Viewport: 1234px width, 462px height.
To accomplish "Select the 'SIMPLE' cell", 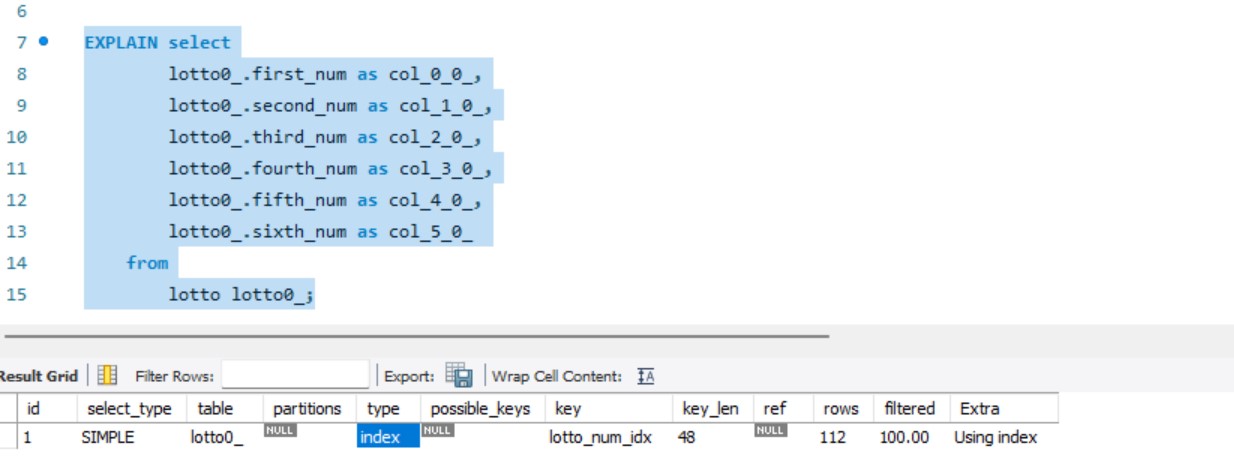I will 131,437.
